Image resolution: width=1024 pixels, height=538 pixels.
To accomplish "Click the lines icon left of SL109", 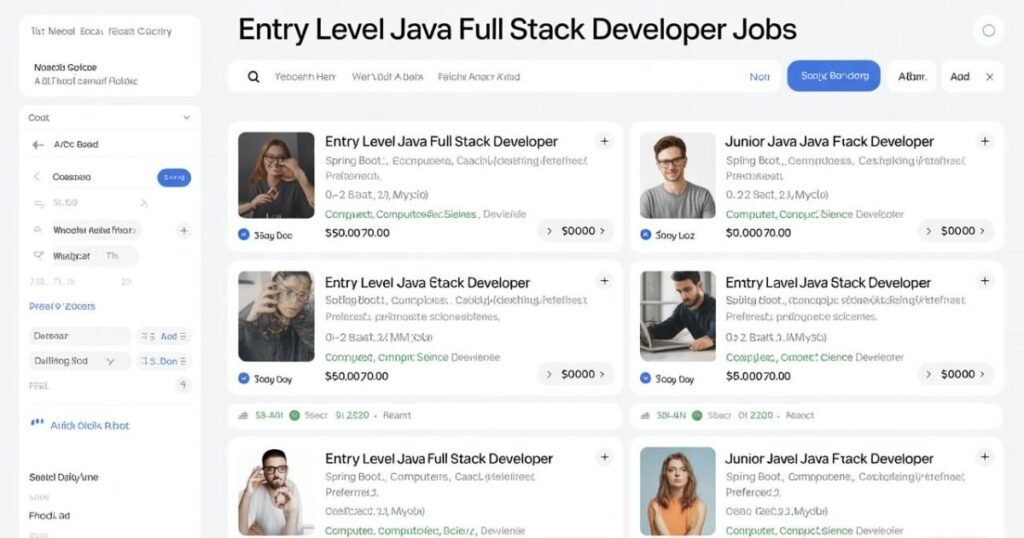I will click(x=39, y=204).
